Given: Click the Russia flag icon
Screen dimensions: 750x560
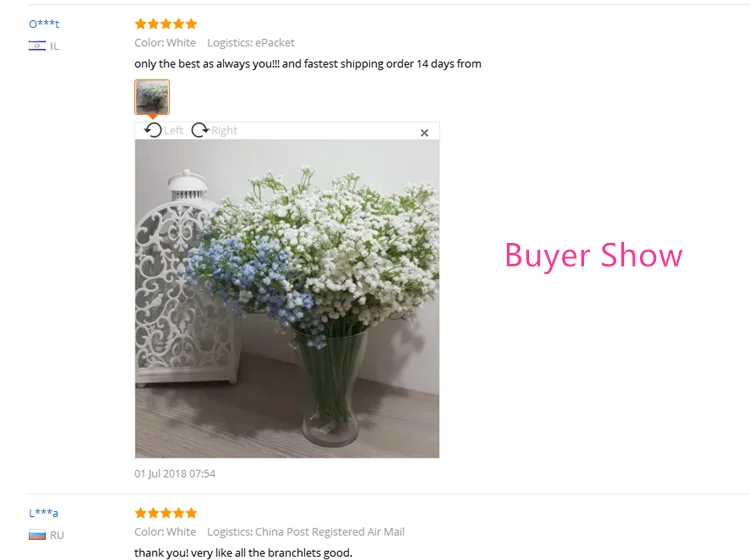Looking at the screenshot, I should click(37, 535).
